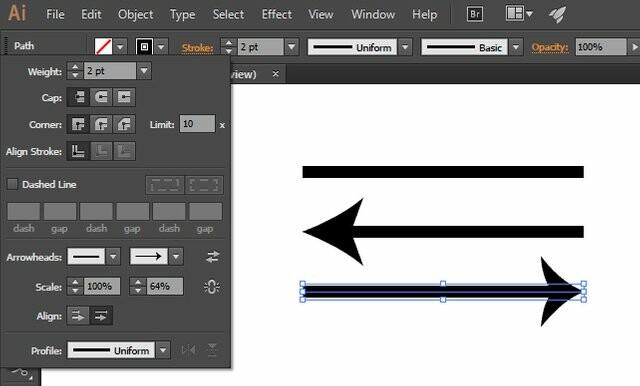640x386 pixels.
Task: Open stroke color dropdown arrow
Action: click(x=161, y=47)
